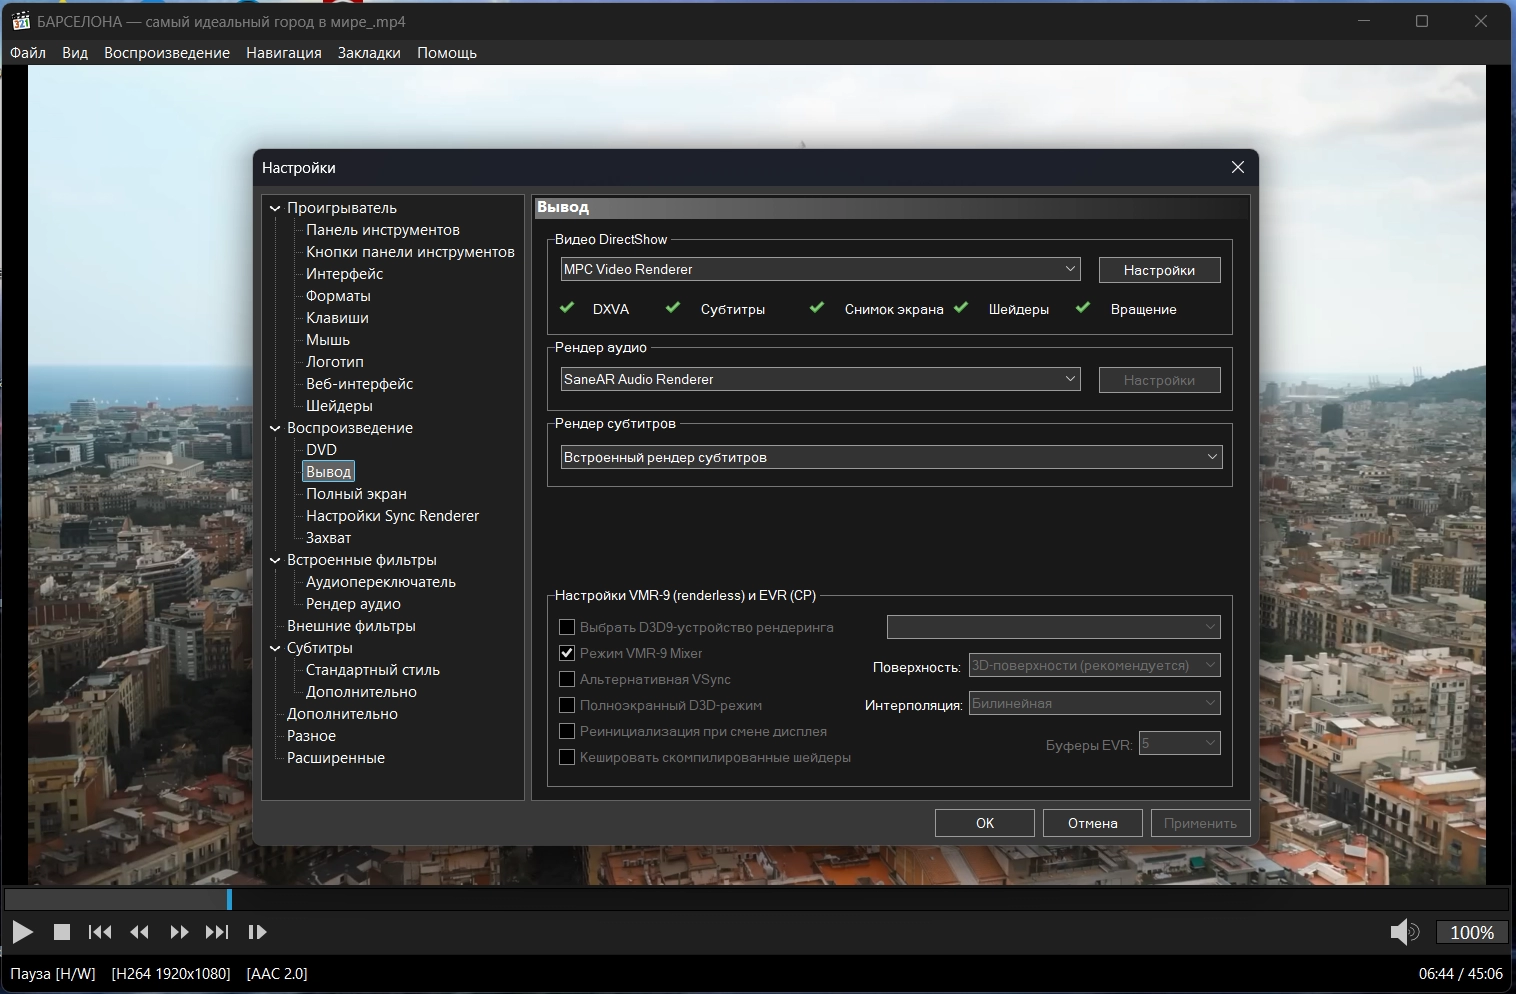Click the video seek bar position marker

click(x=229, y=899)
